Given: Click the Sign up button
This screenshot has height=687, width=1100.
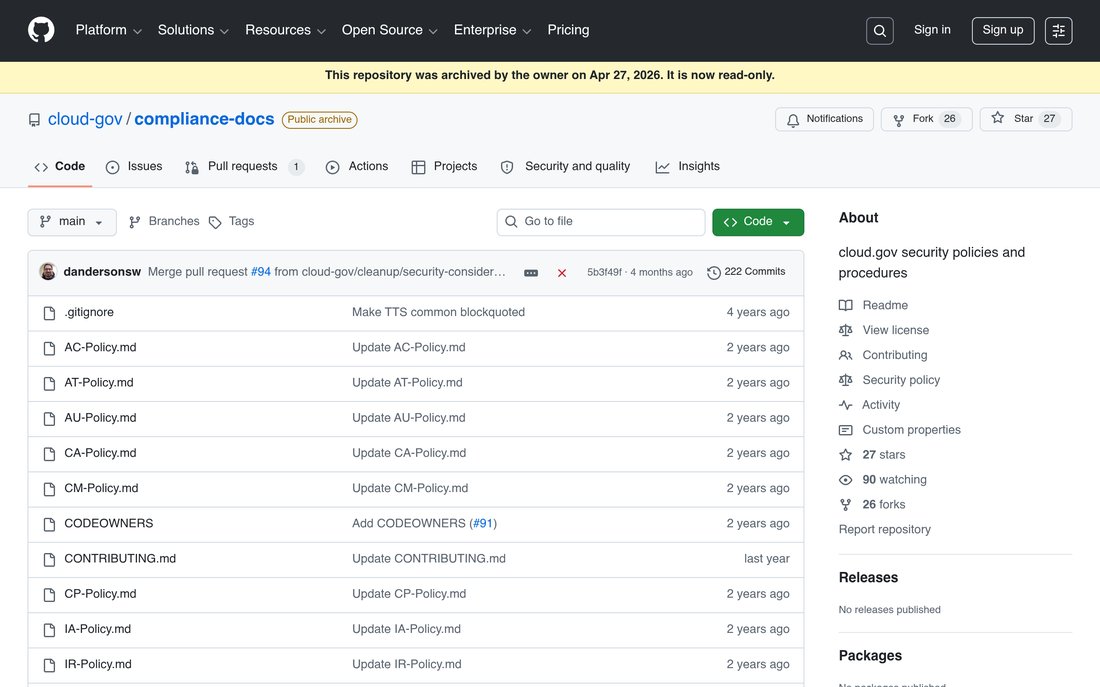Looking at the screenshot, I should click(x=1002, y=31).
